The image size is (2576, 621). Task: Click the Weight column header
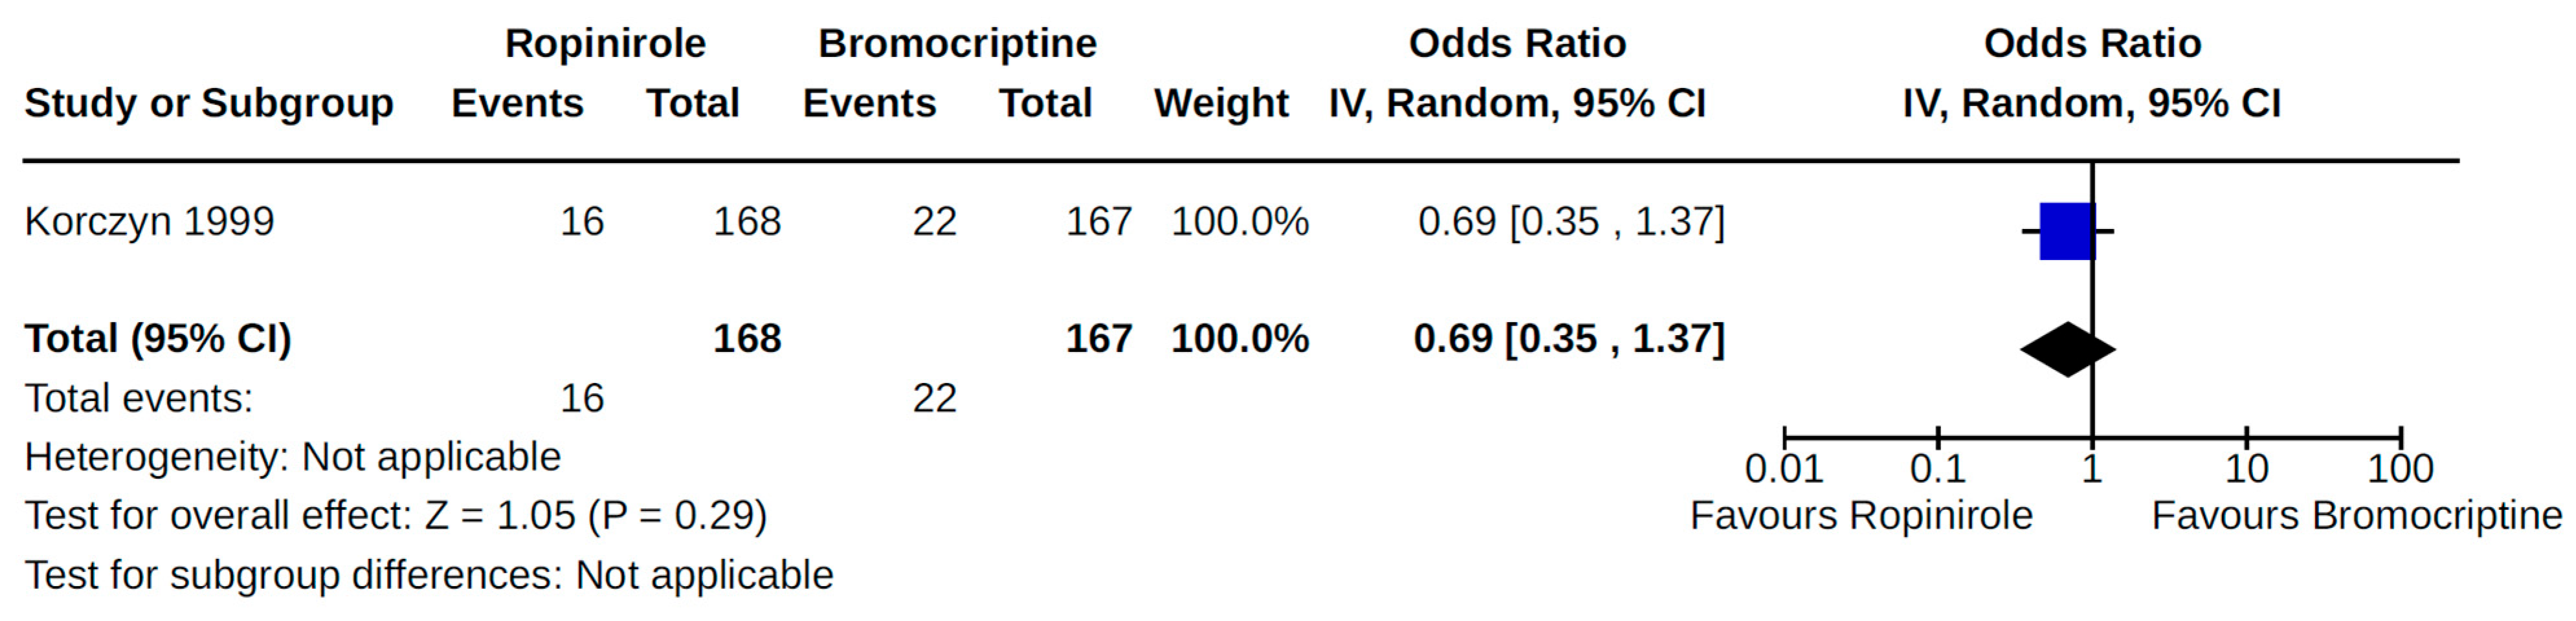coord(1221,103)
